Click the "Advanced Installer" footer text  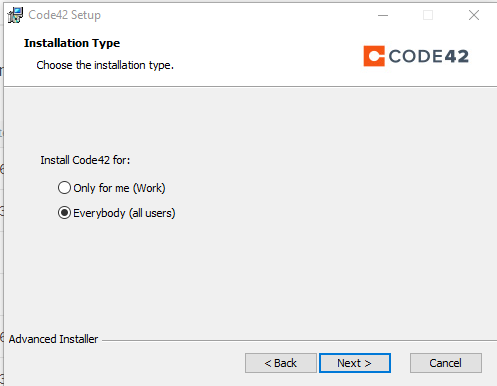pos(53,339)
